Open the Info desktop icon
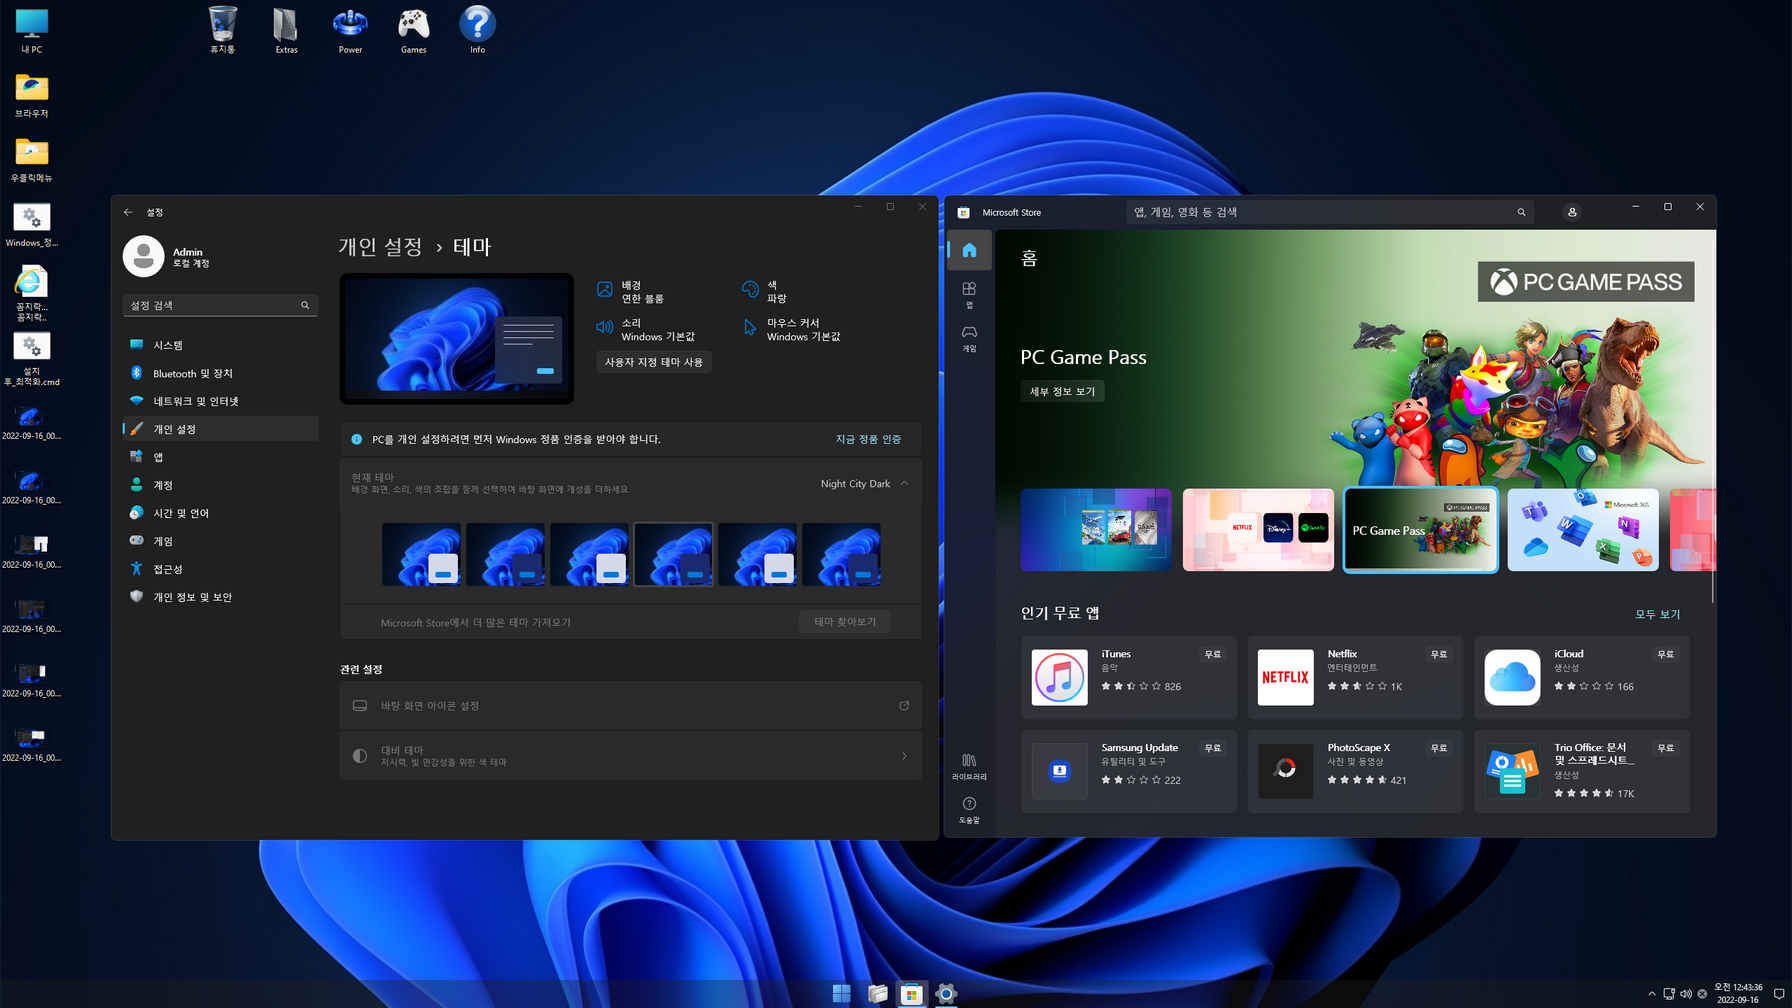 pyautogui.click(x=478, y=30)
